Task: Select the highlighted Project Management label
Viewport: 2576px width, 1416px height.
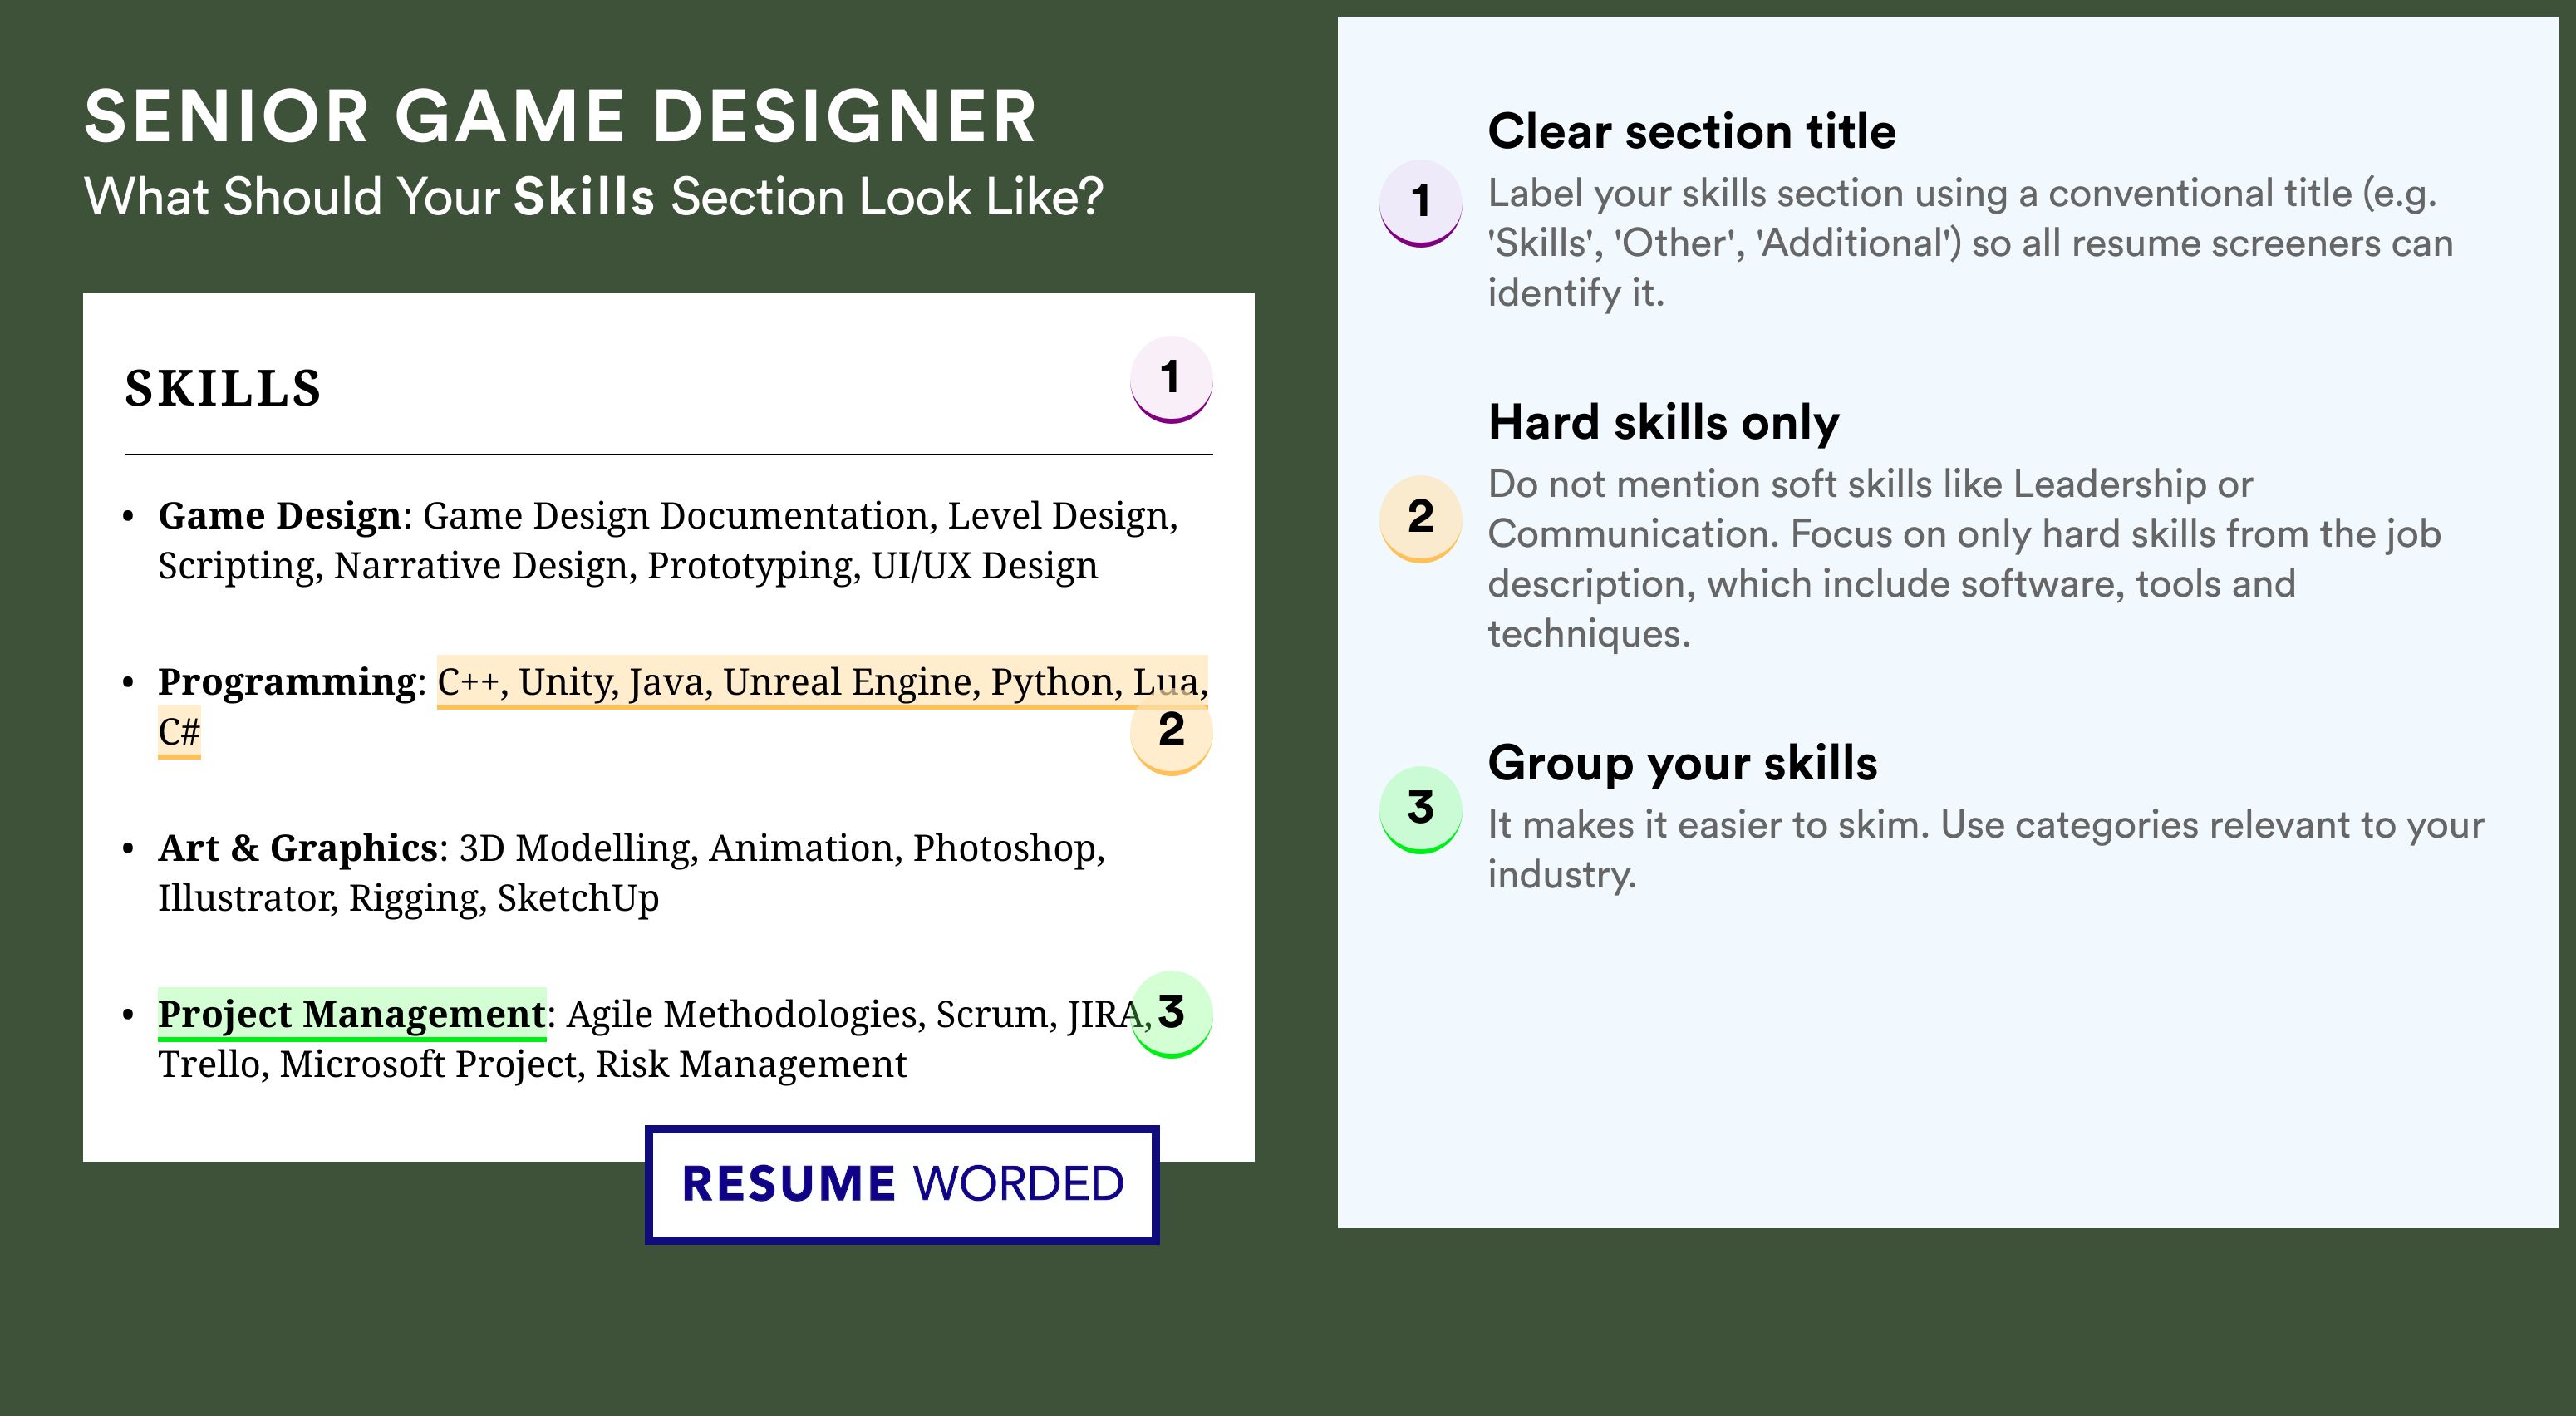Action: pyautogui.click(x=352, y=1014)
